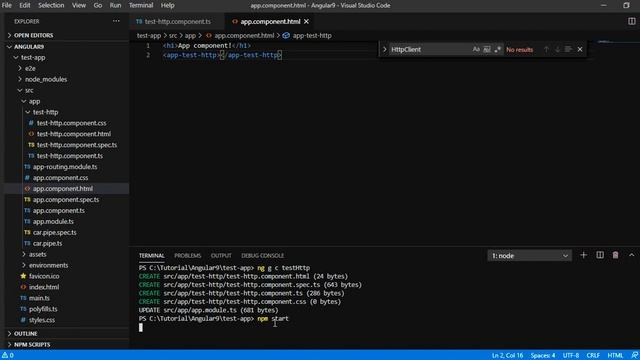Switch to PROBLEMS panel tab
This screenshot has height=360, width=640.
pyautogui.click(x=188, y=256)
